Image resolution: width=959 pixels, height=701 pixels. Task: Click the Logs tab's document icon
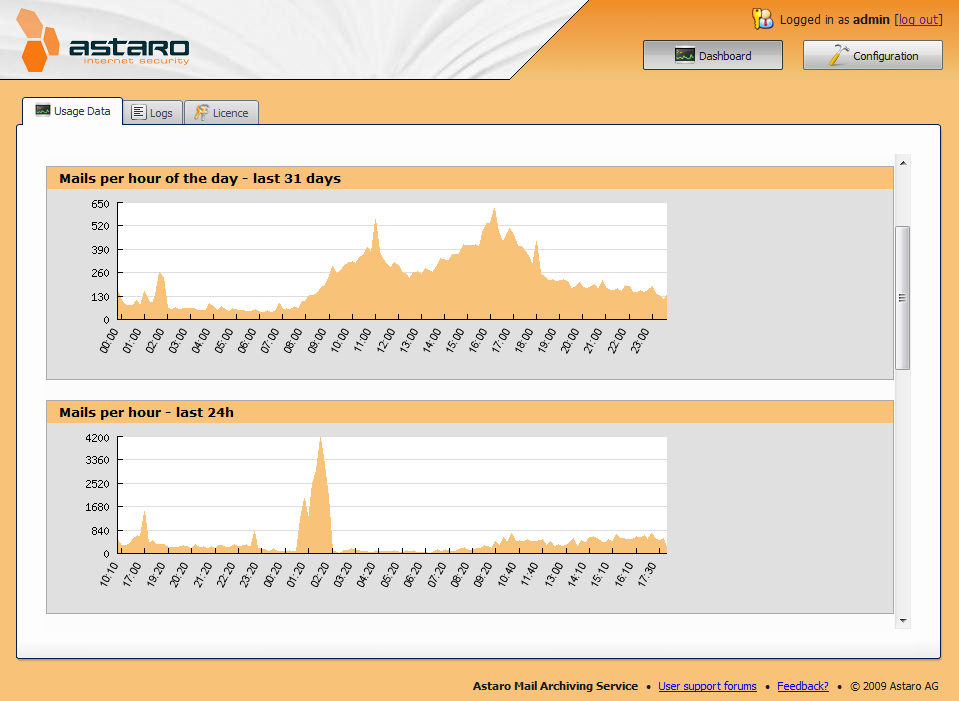coord(139,113)
